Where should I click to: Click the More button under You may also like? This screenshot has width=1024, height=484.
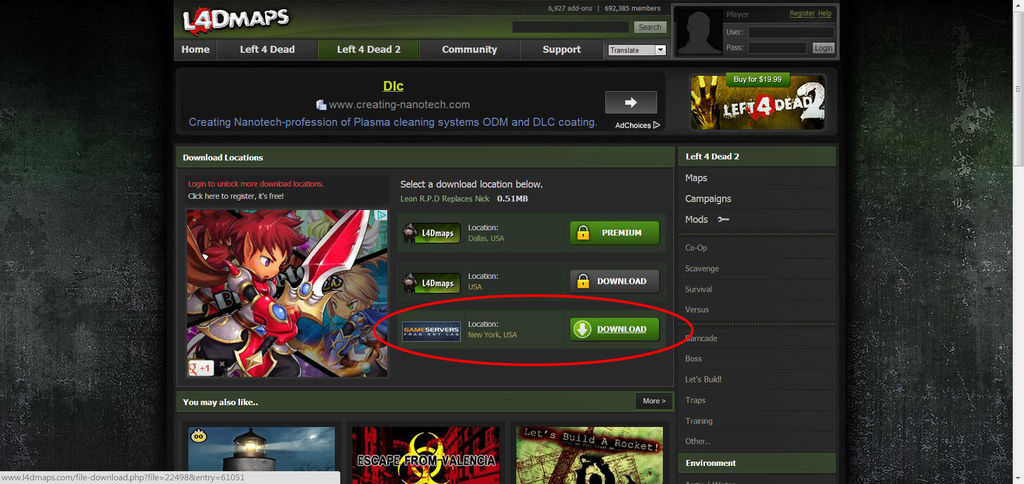tap(654, 401)
